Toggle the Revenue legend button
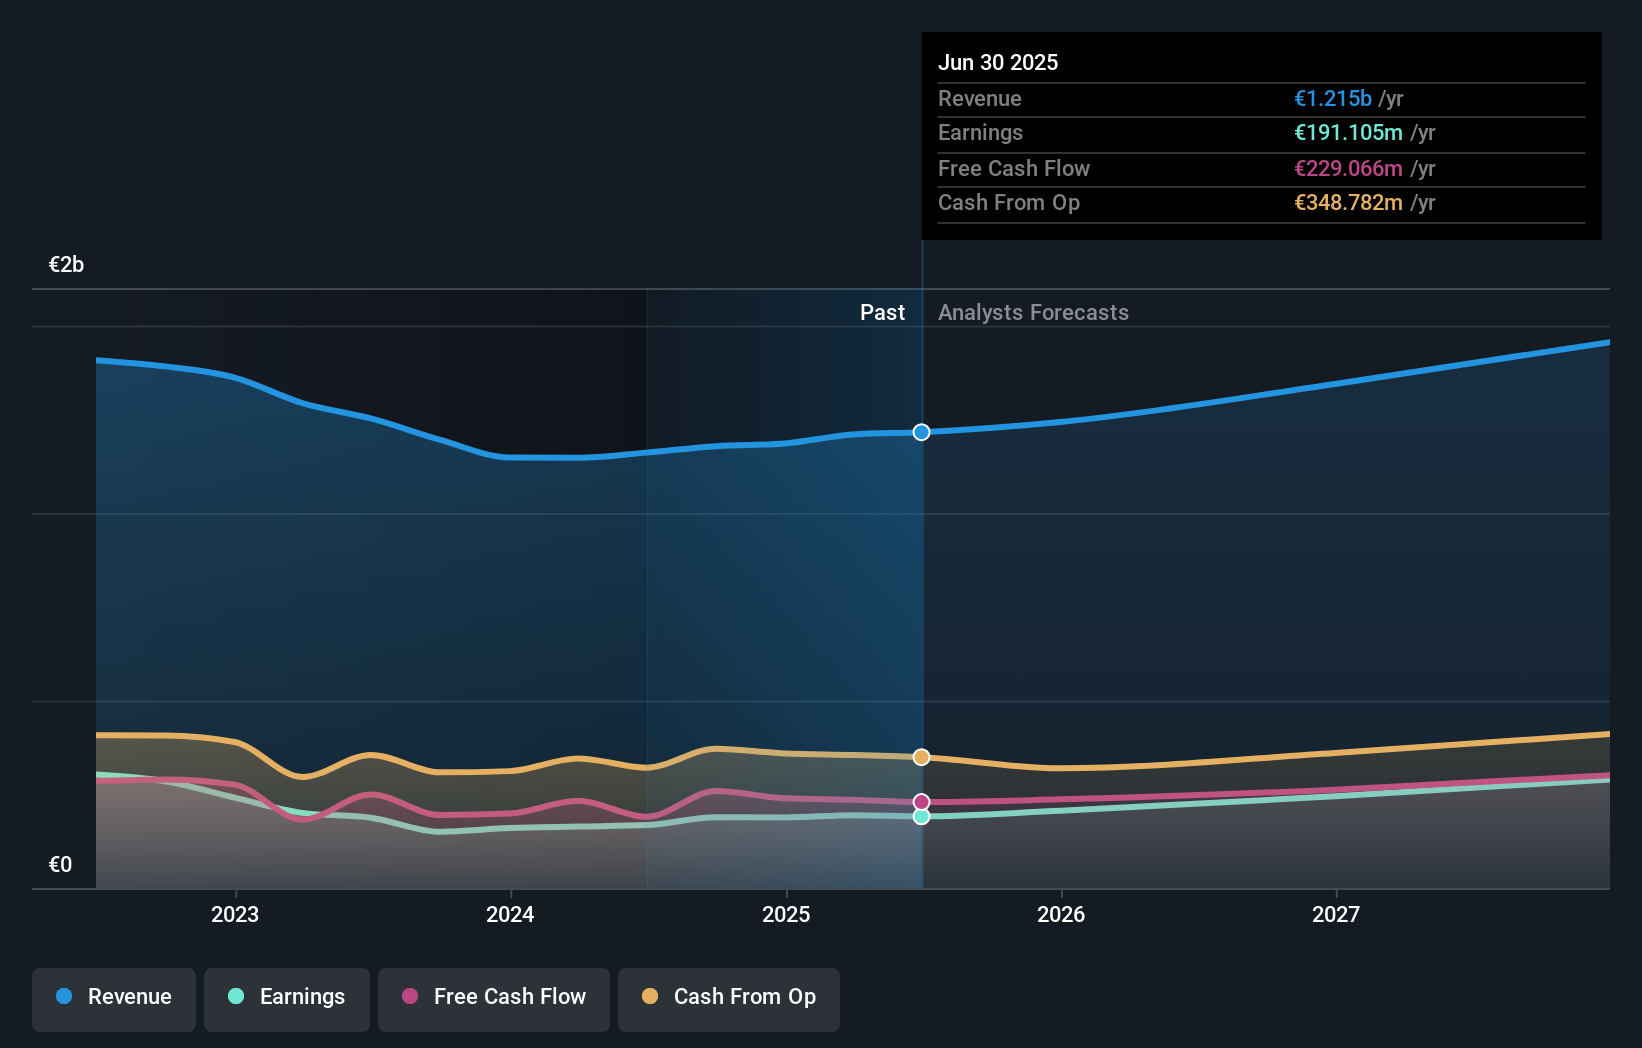This screenshot has width=1642, height=1048. point(114,999)
